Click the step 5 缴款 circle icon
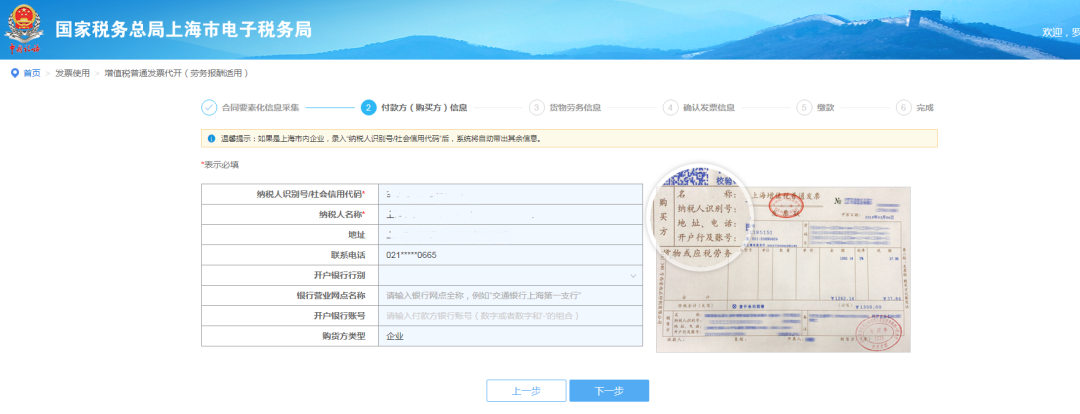 pos(804,107)
